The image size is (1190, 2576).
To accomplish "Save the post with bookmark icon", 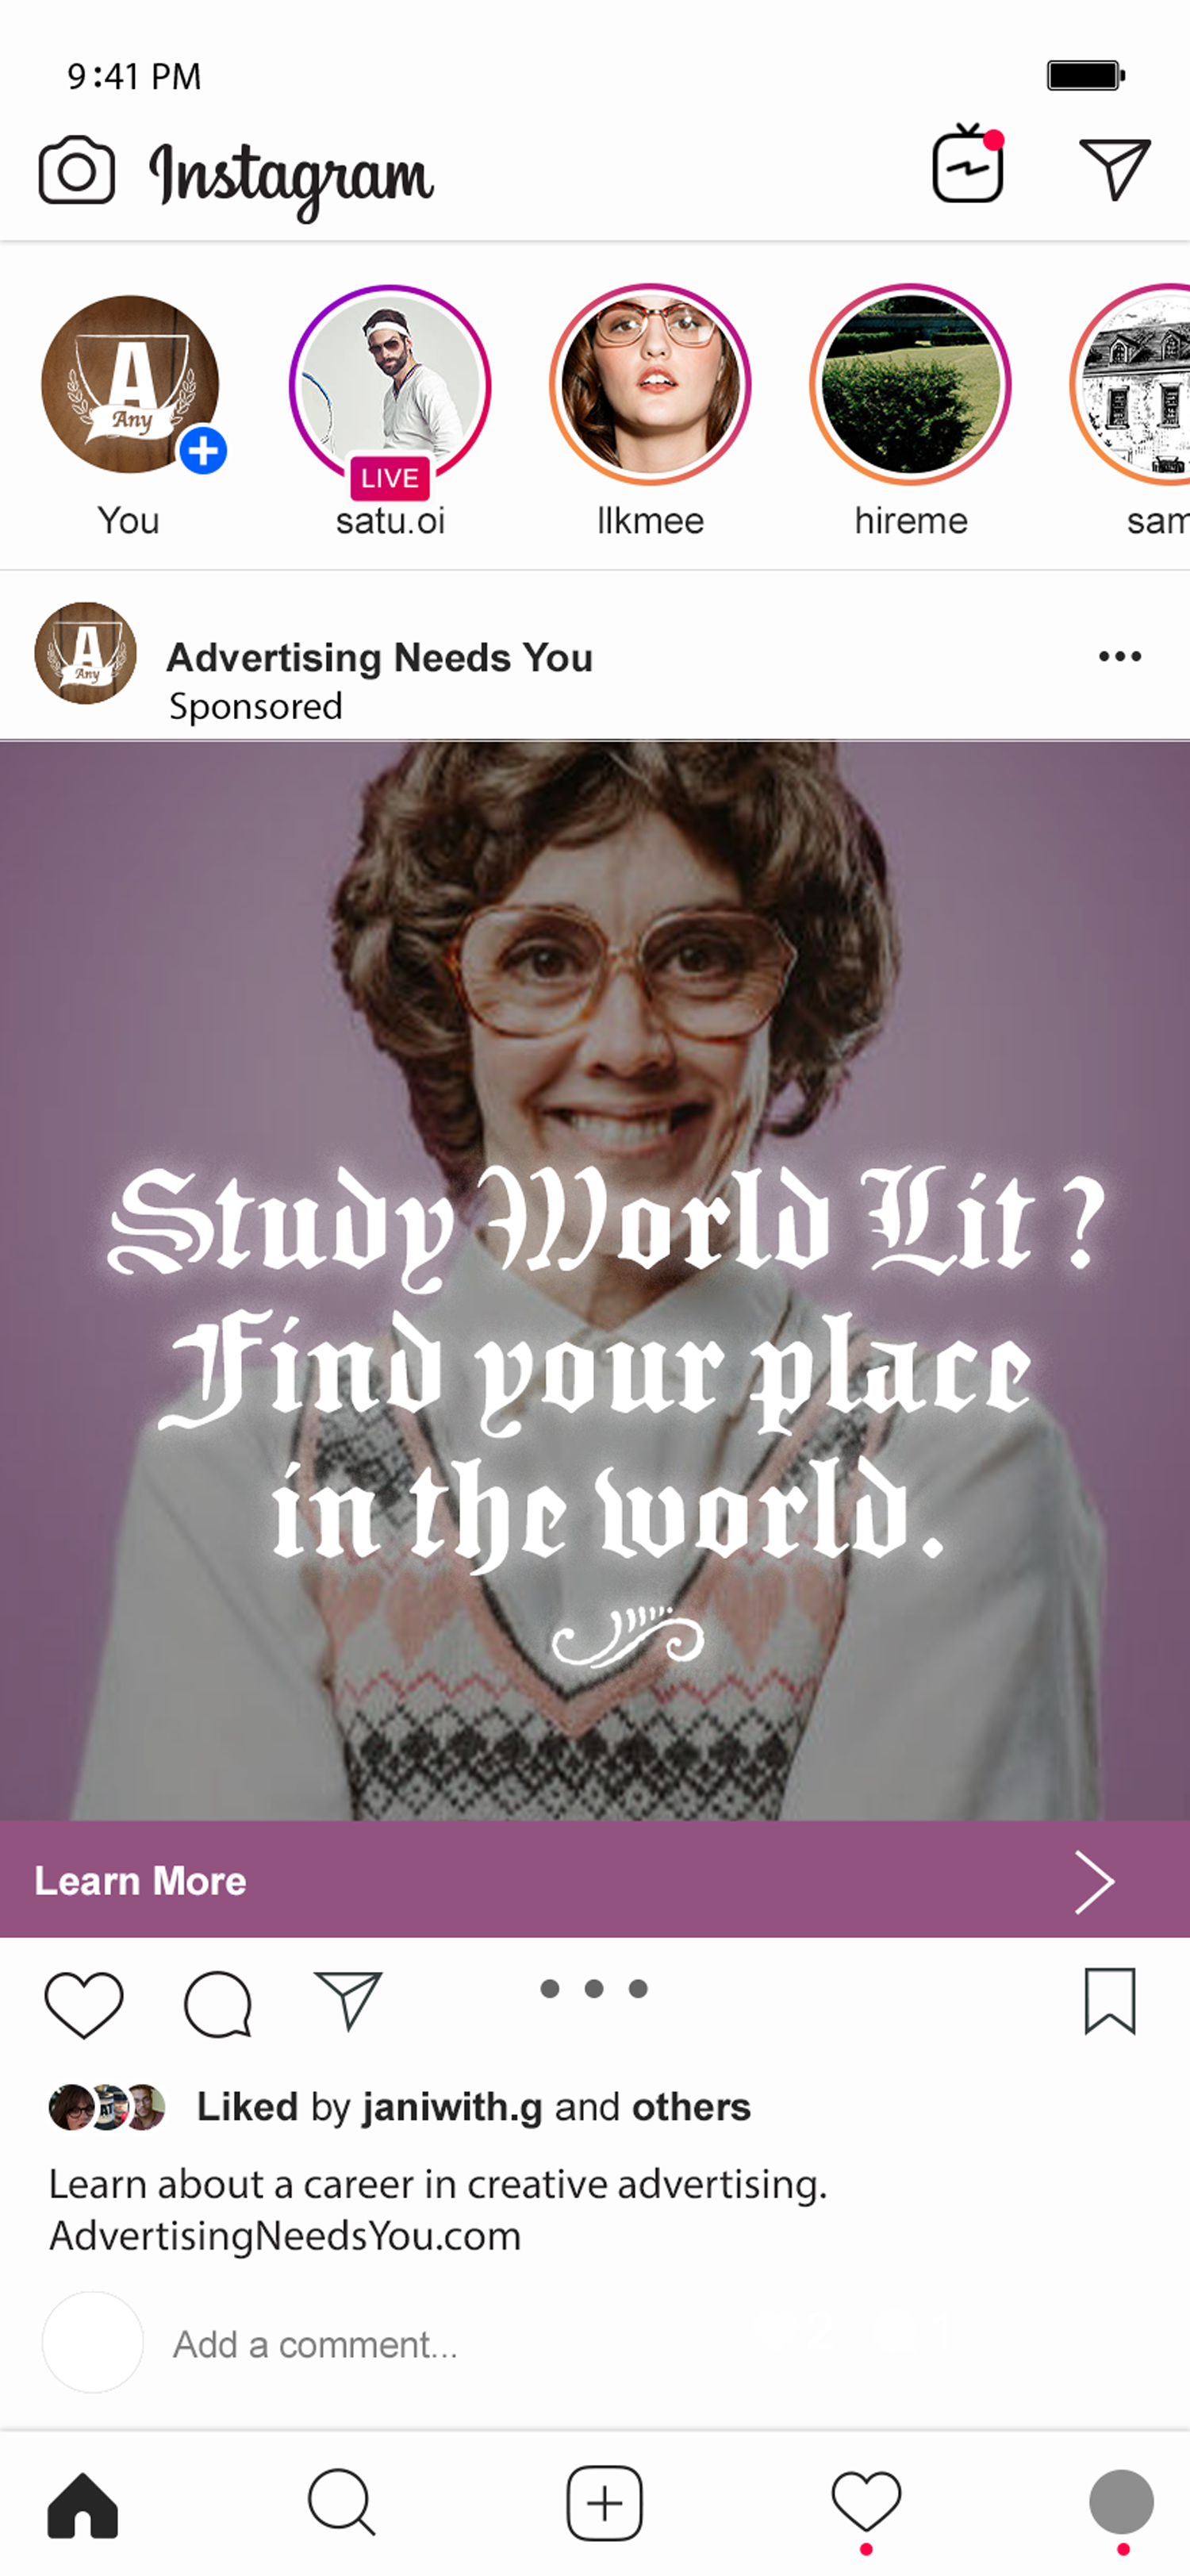I will (1110, 2001).
